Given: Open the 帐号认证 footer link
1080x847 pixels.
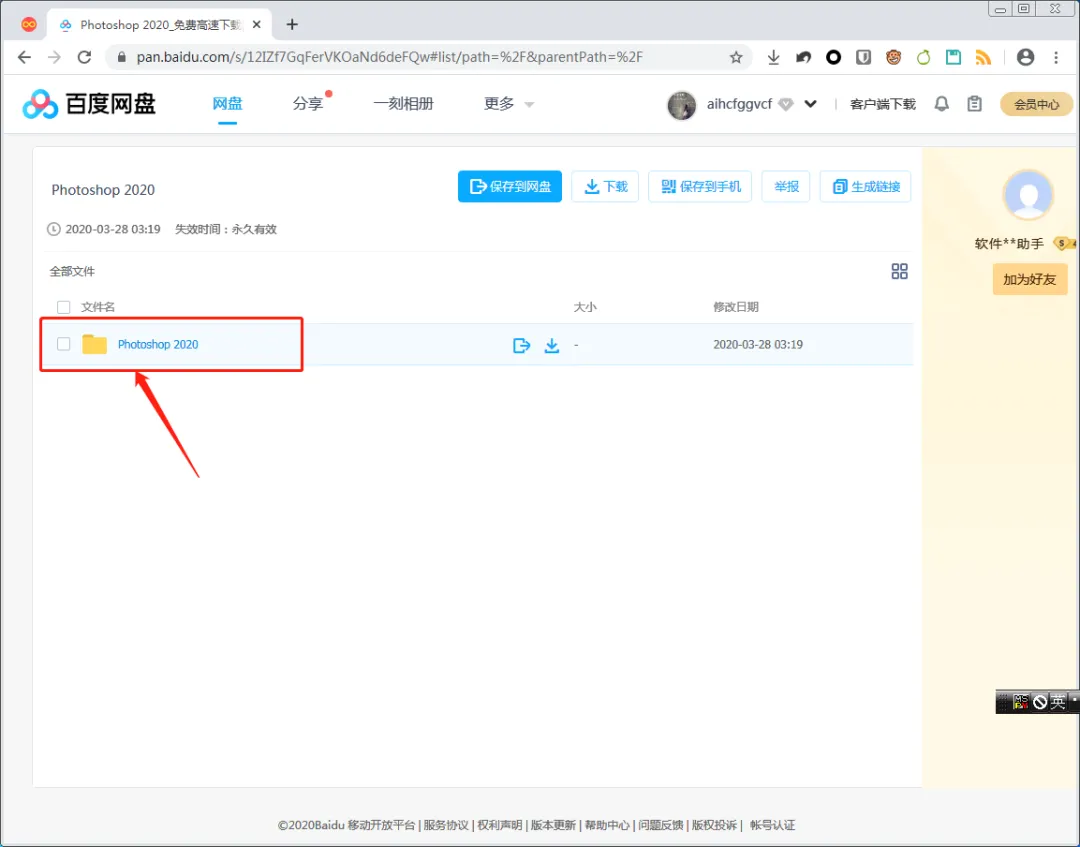Looking at the screenshot, I should point(772,825).
